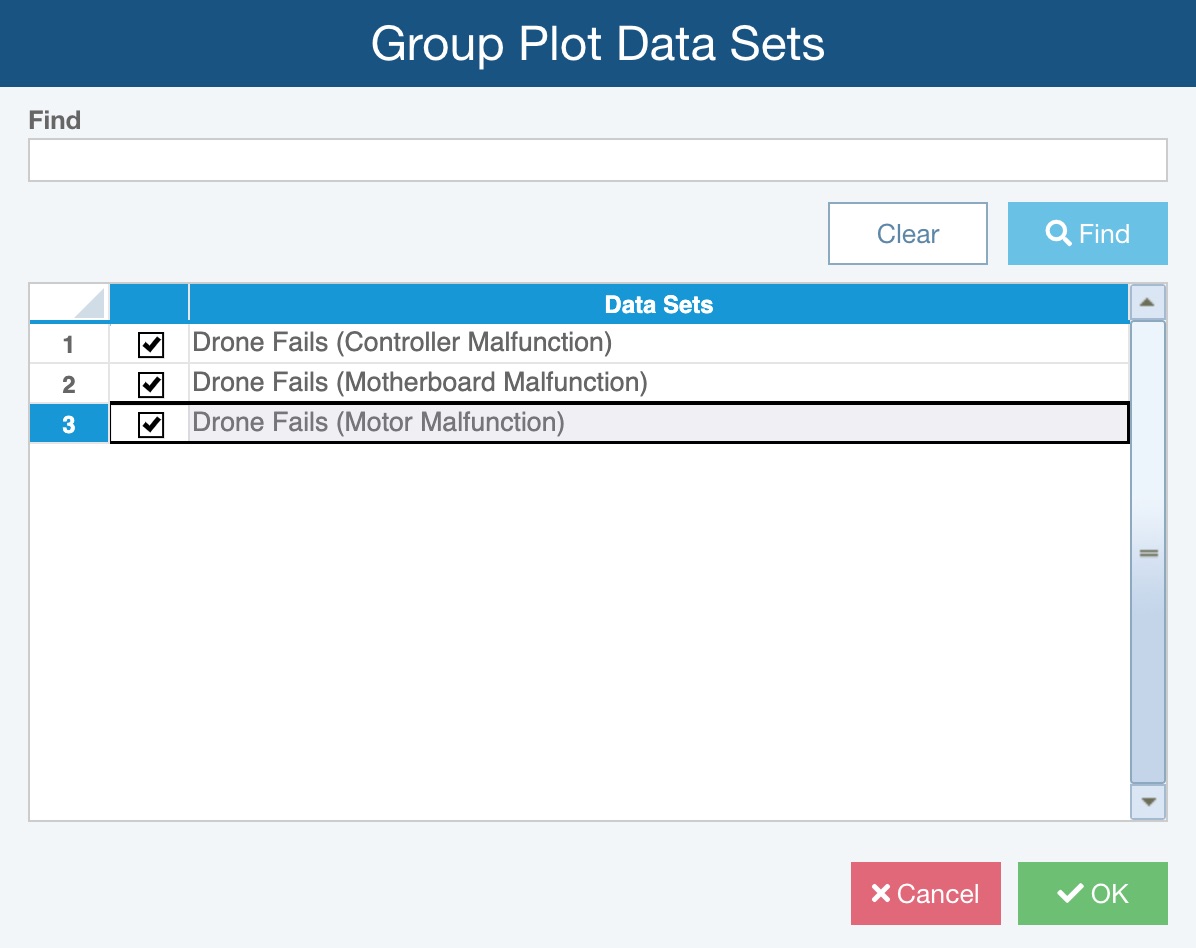Select the highlighted row header number 3
The height and width of the screenshot is (948, 1196).
69,424
